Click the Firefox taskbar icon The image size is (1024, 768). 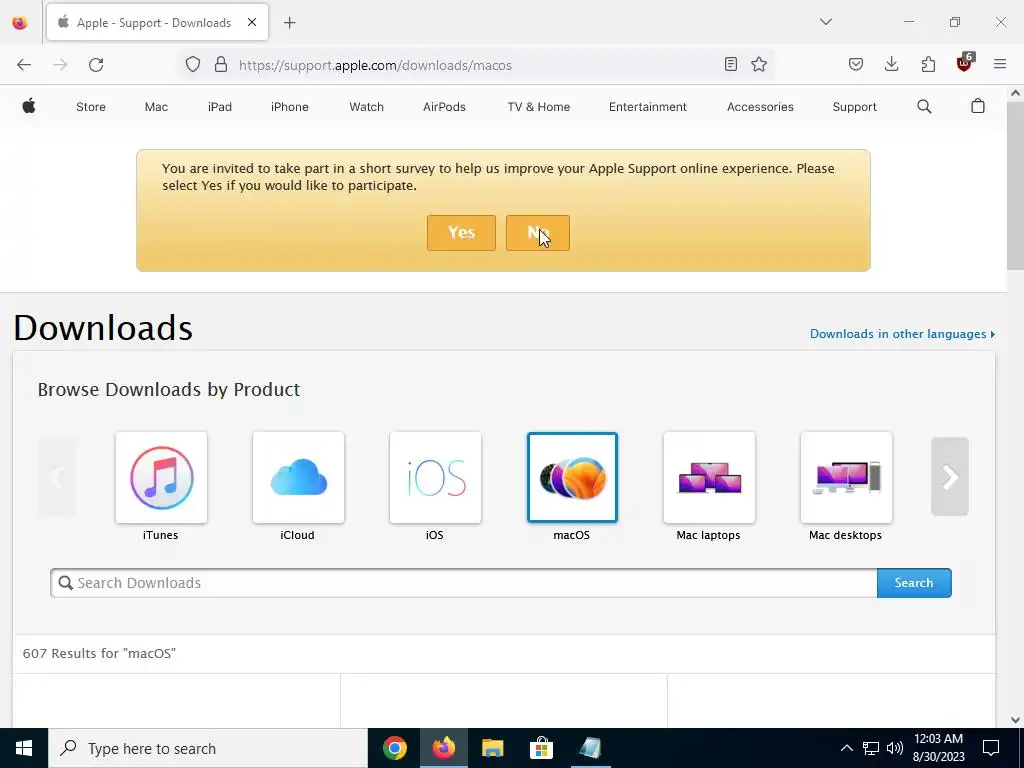click(443, 748)
